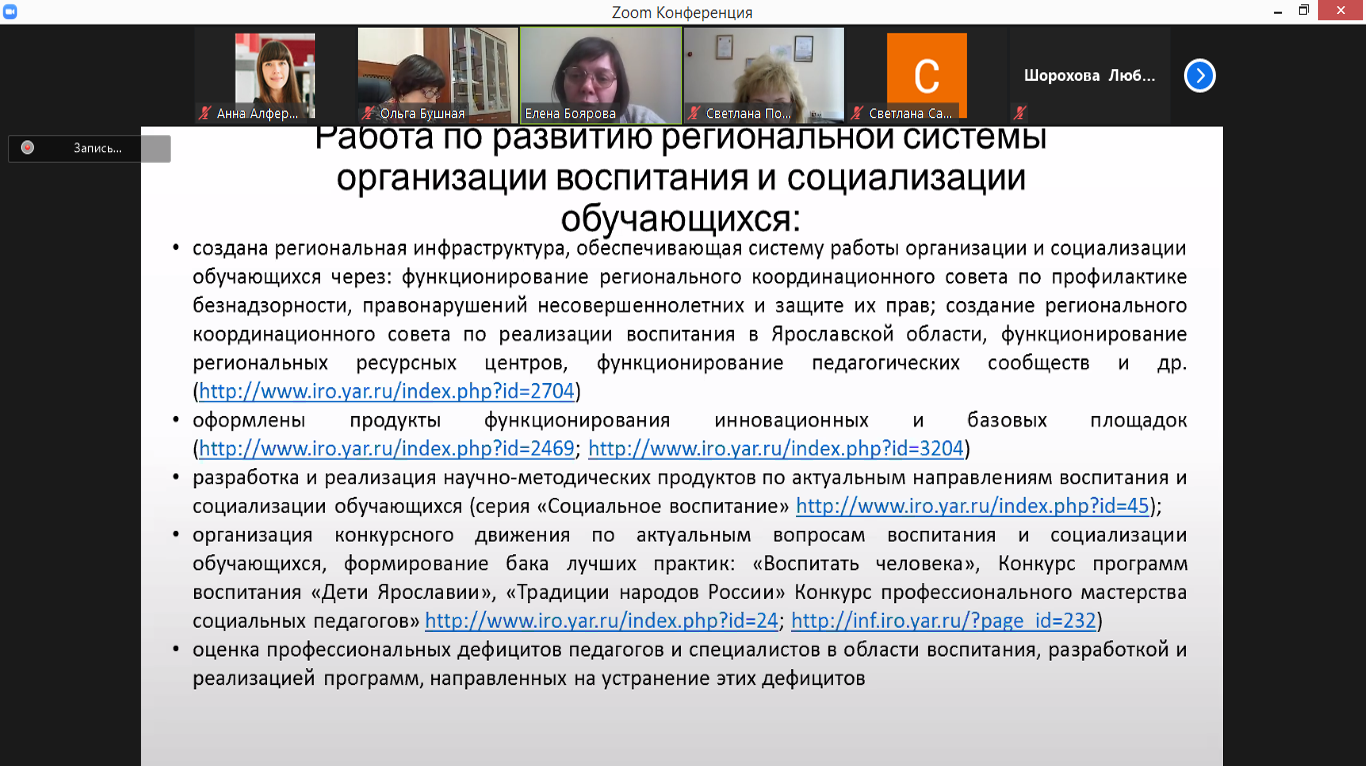The height and width of the screenshot is (766, 1366).
Task: Click muted microphone icon for Анна Алфер...
Action: coord(206,114)
